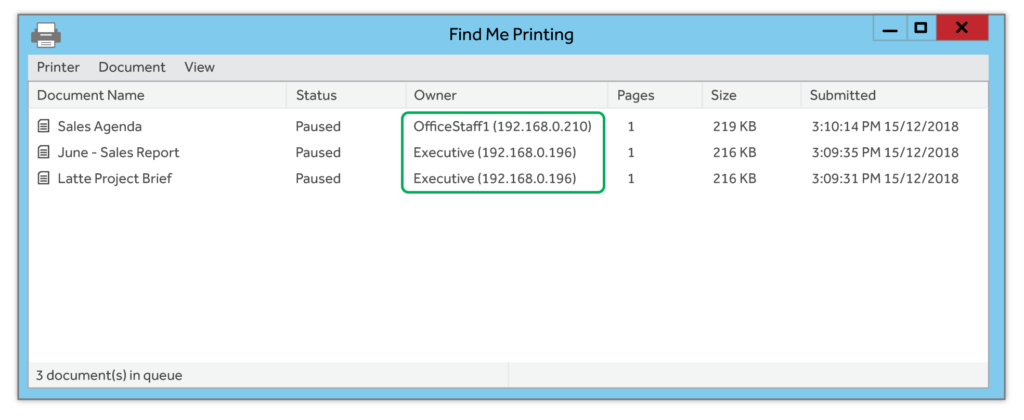Image resolution: width=1024 pixels, height=420 pixels.
Task: Click the page count of Latte Project Brief
Action: pyautogui.click(x=631, y=178)
